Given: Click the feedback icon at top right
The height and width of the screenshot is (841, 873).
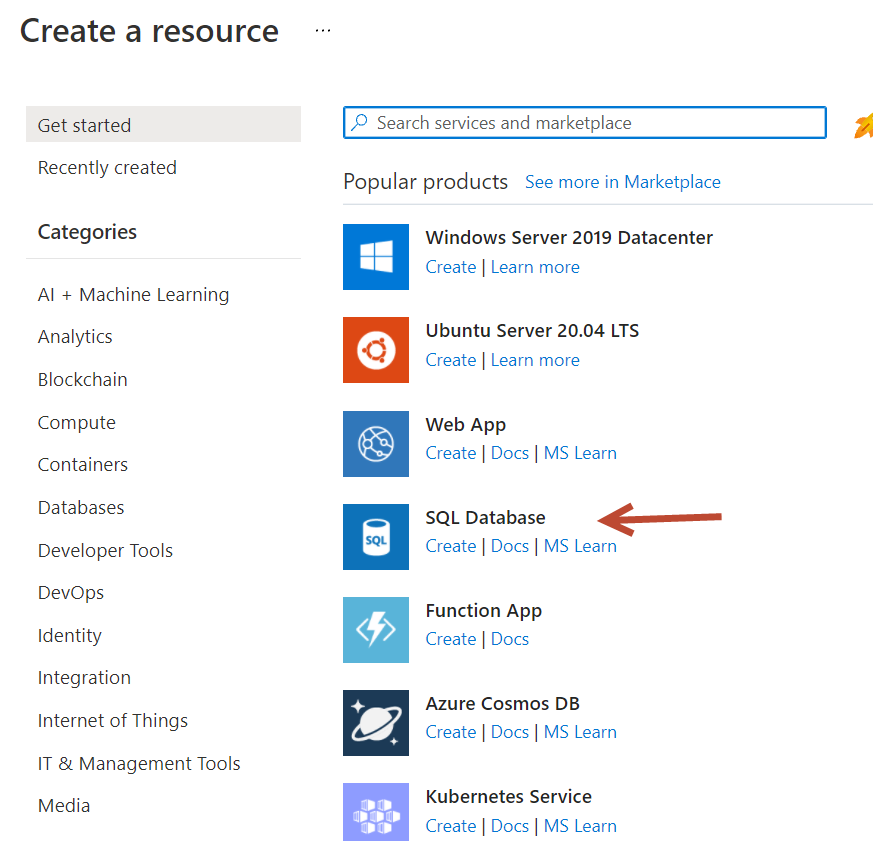Looking at the screenshot, I should point(862,124).
